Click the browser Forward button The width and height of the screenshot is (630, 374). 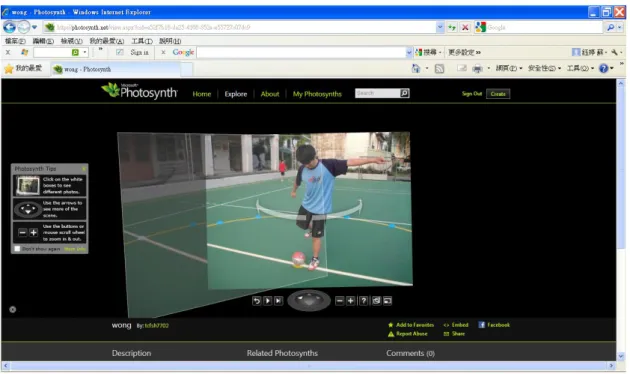point(24,27)
